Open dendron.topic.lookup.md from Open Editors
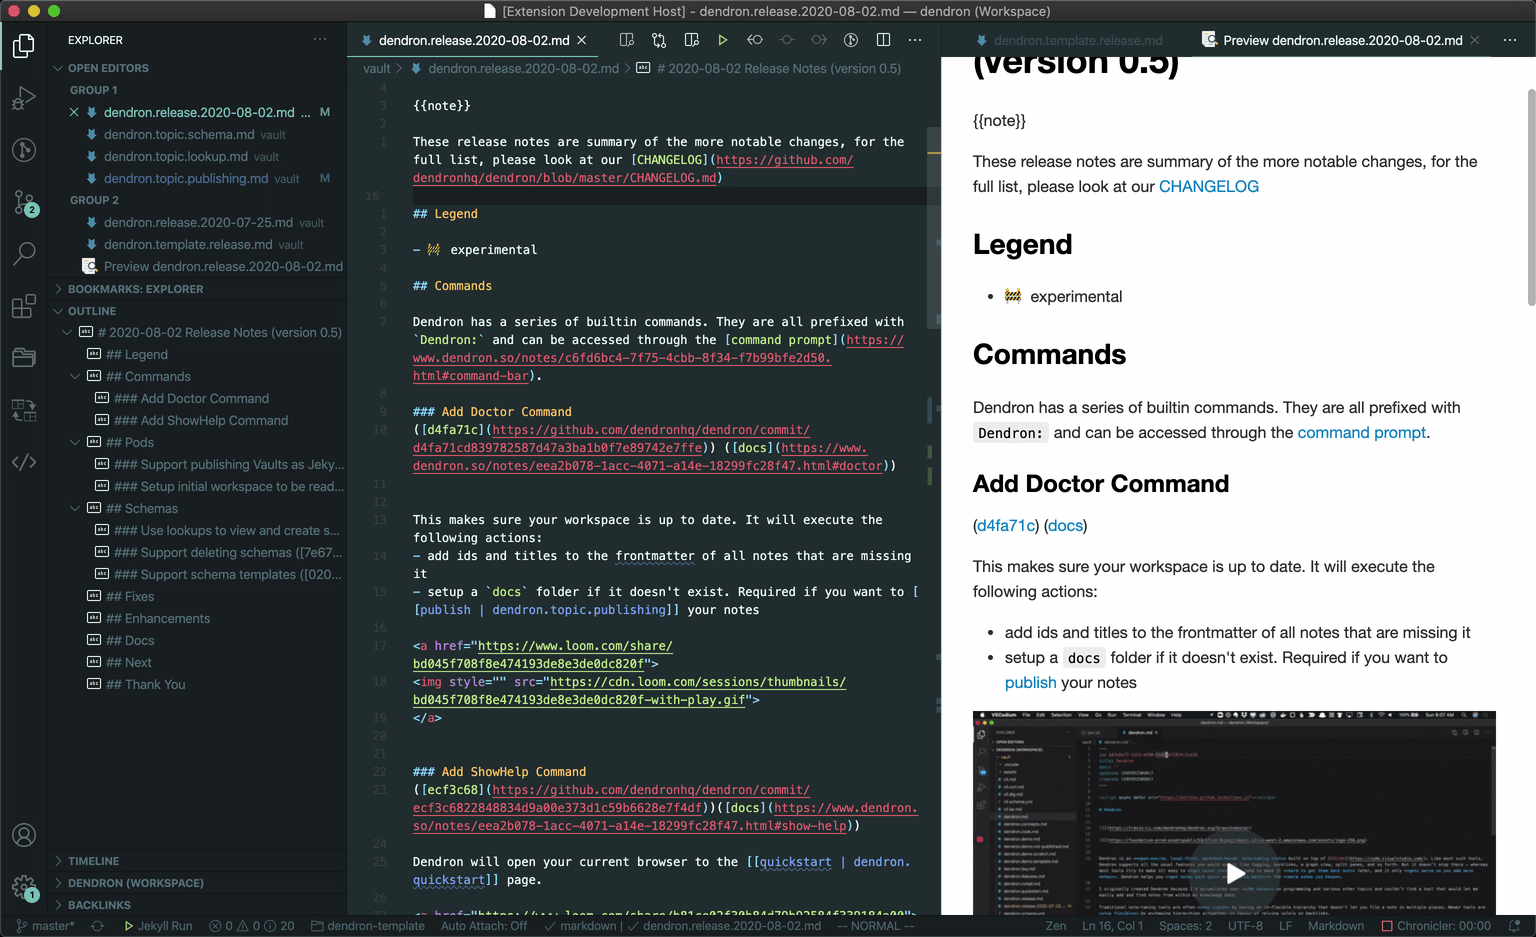Image resolution: width=1536 pixels, height=937 pixels. [x=175, y=157]
